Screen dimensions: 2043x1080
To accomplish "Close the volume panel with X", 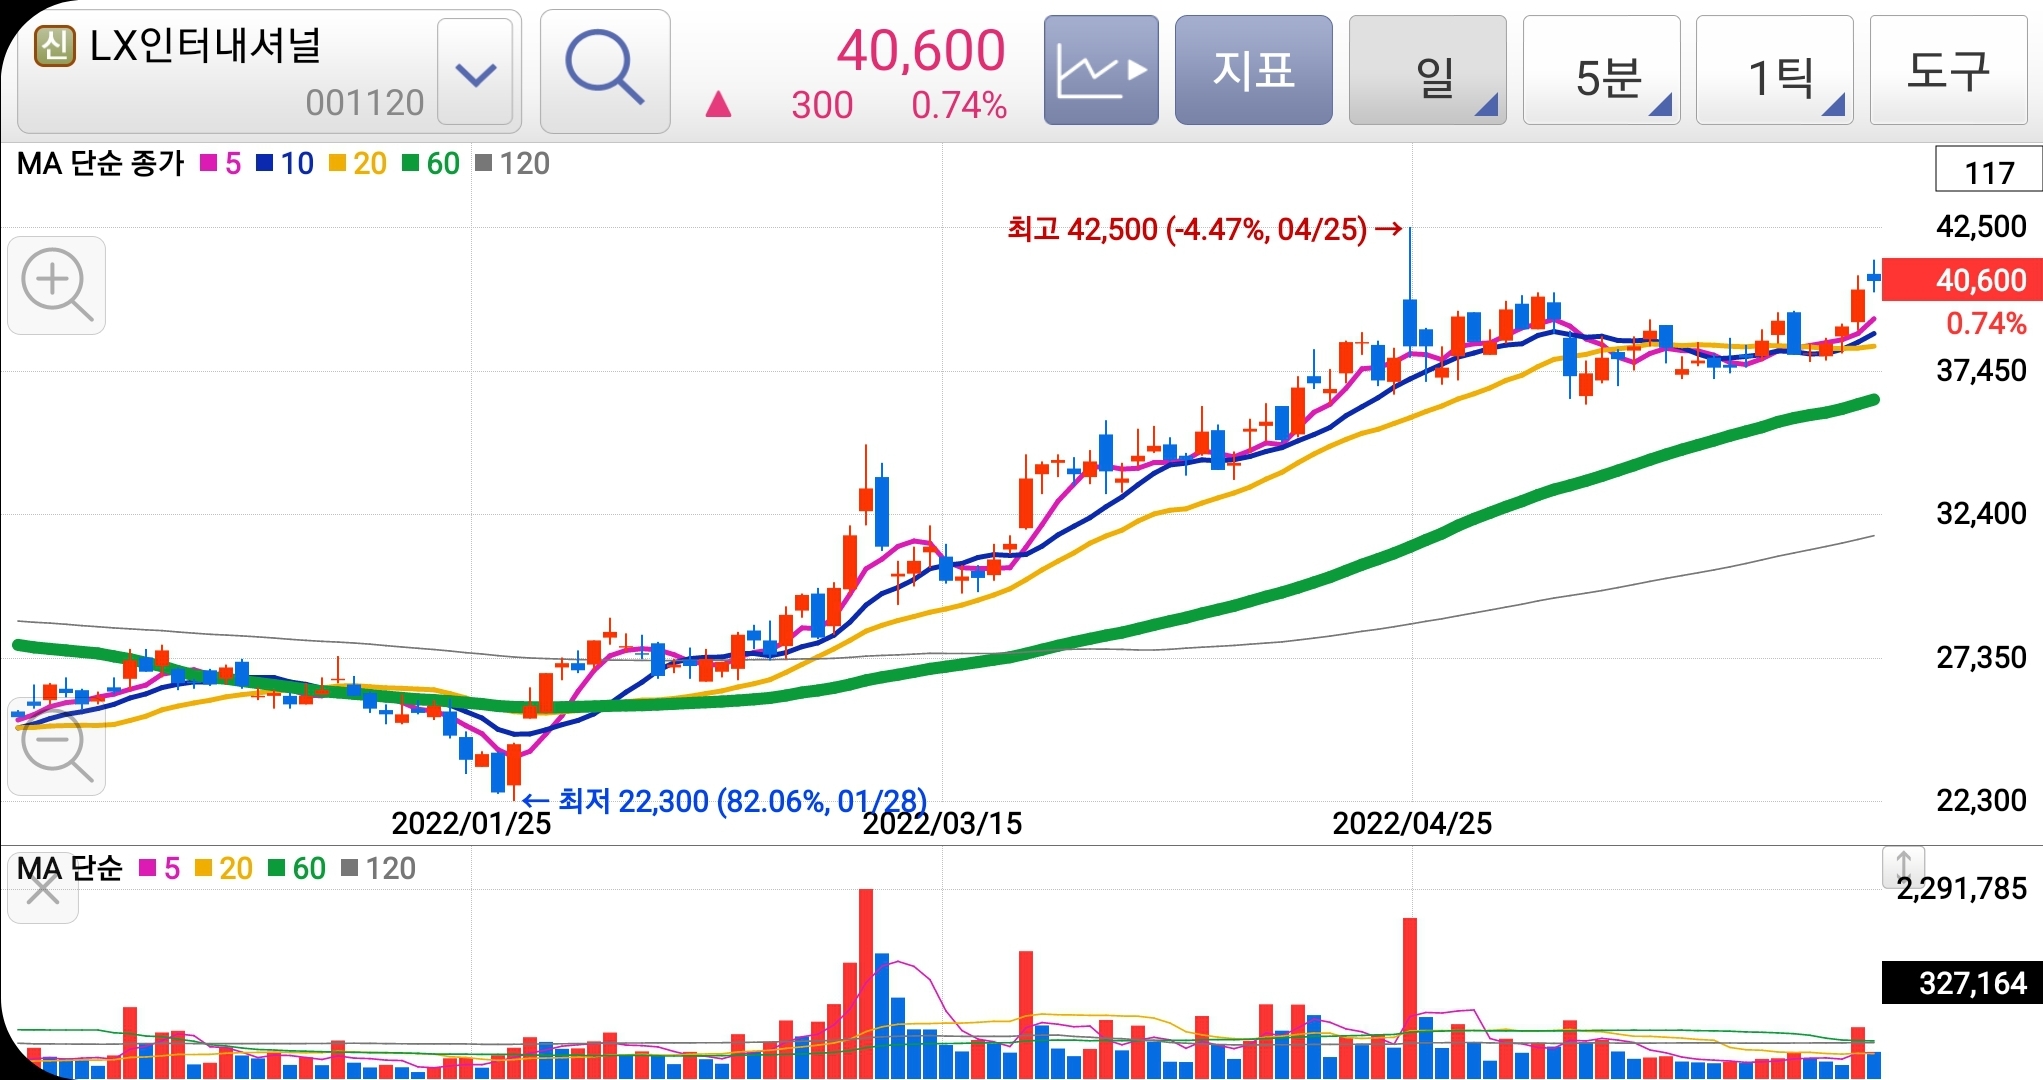I will coord(42,889).
